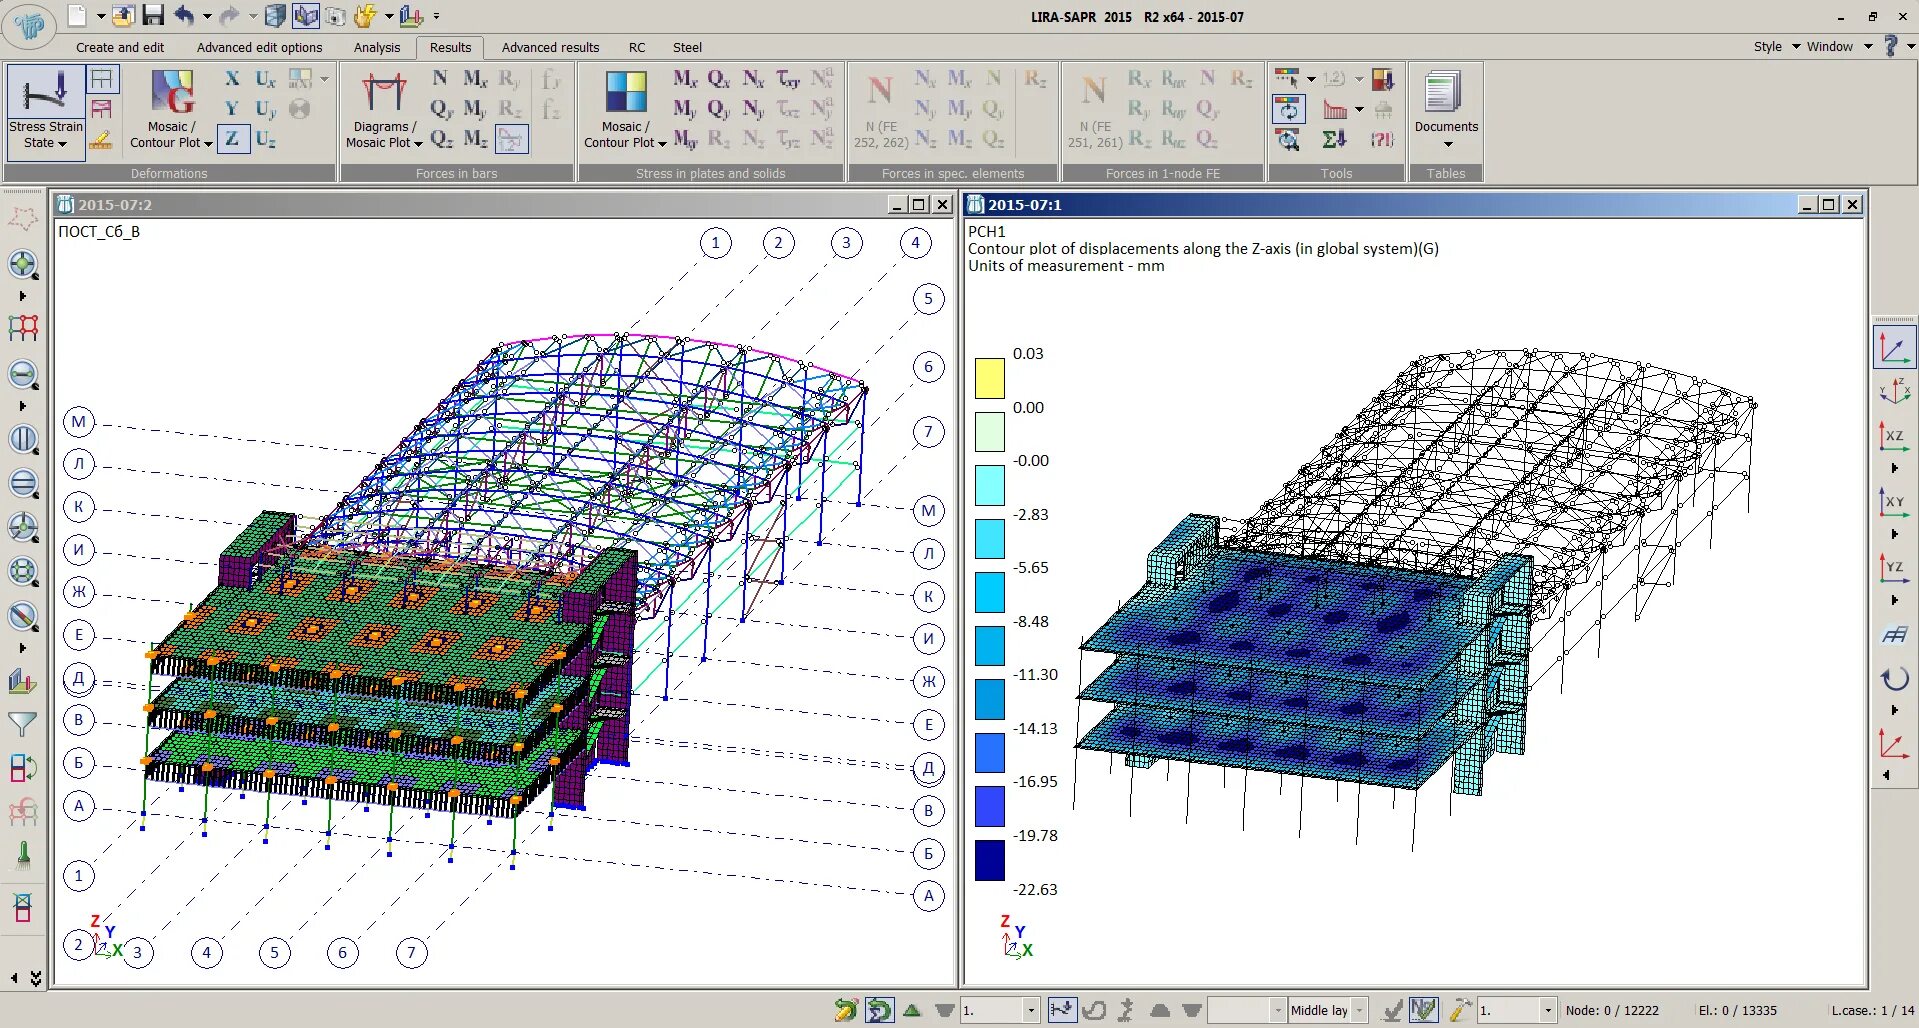Toggle the isometric axes view button at right
Screen dimensions: 1919x1028
click(x=1893, y=349)
